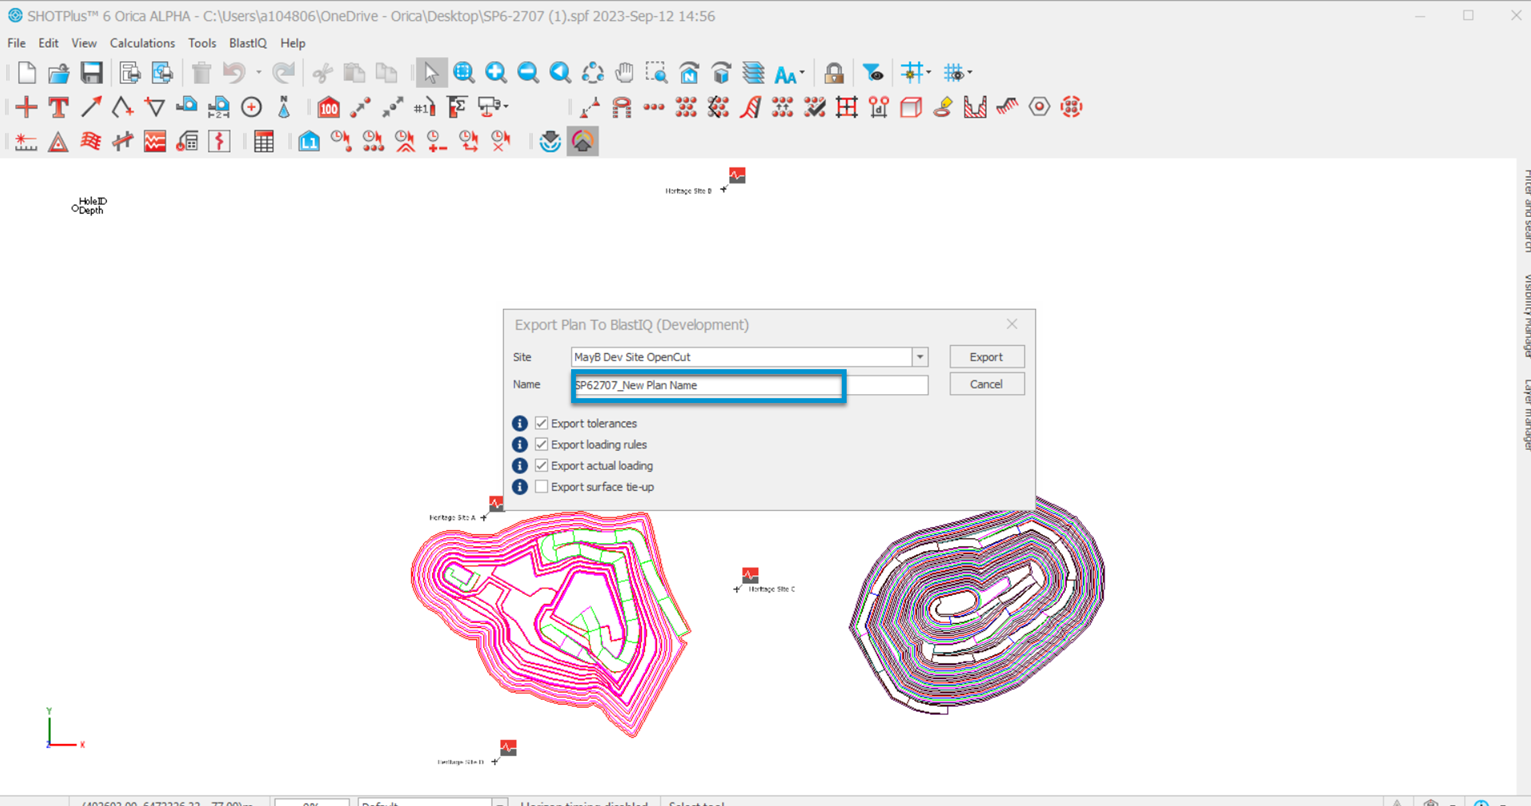Screen dimensions: 1531x806
Task: Open the View menu
Action: pos(84,43)
